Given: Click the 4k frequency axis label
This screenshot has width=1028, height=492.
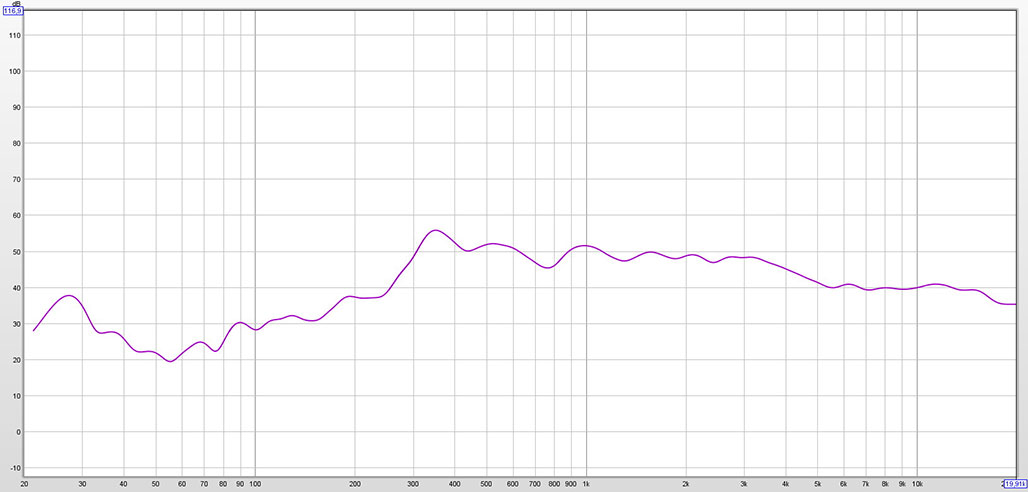Looking at the screenshot, I should click(785, 483).
